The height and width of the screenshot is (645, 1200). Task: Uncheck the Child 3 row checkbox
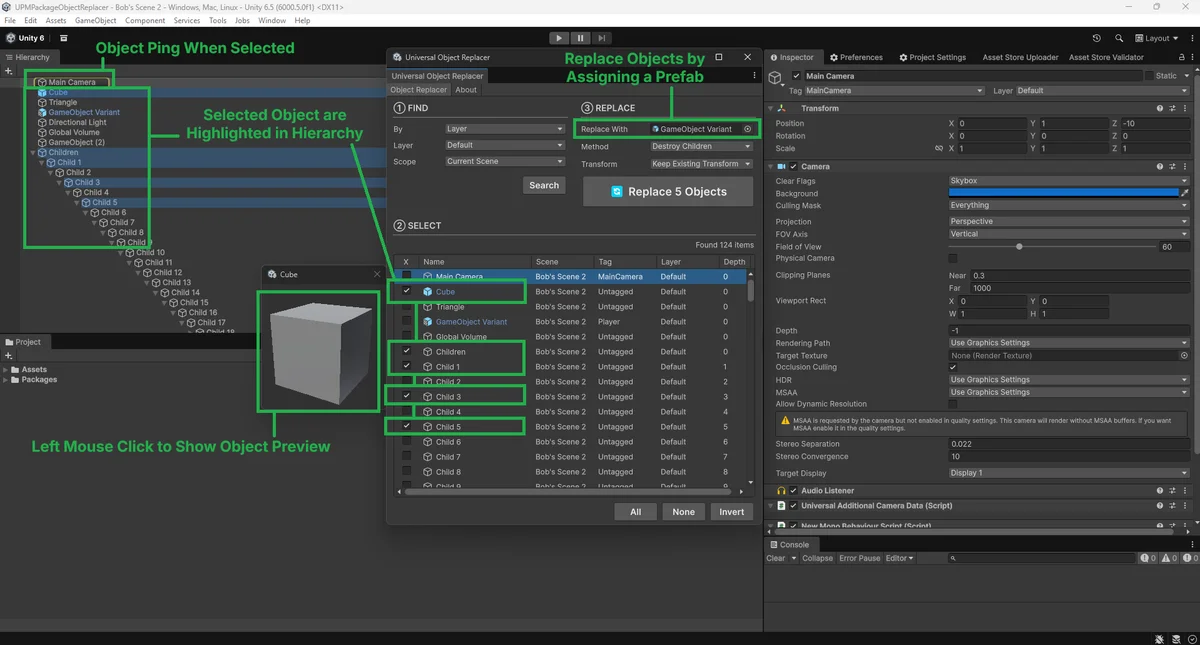click(x=406, y=397)
